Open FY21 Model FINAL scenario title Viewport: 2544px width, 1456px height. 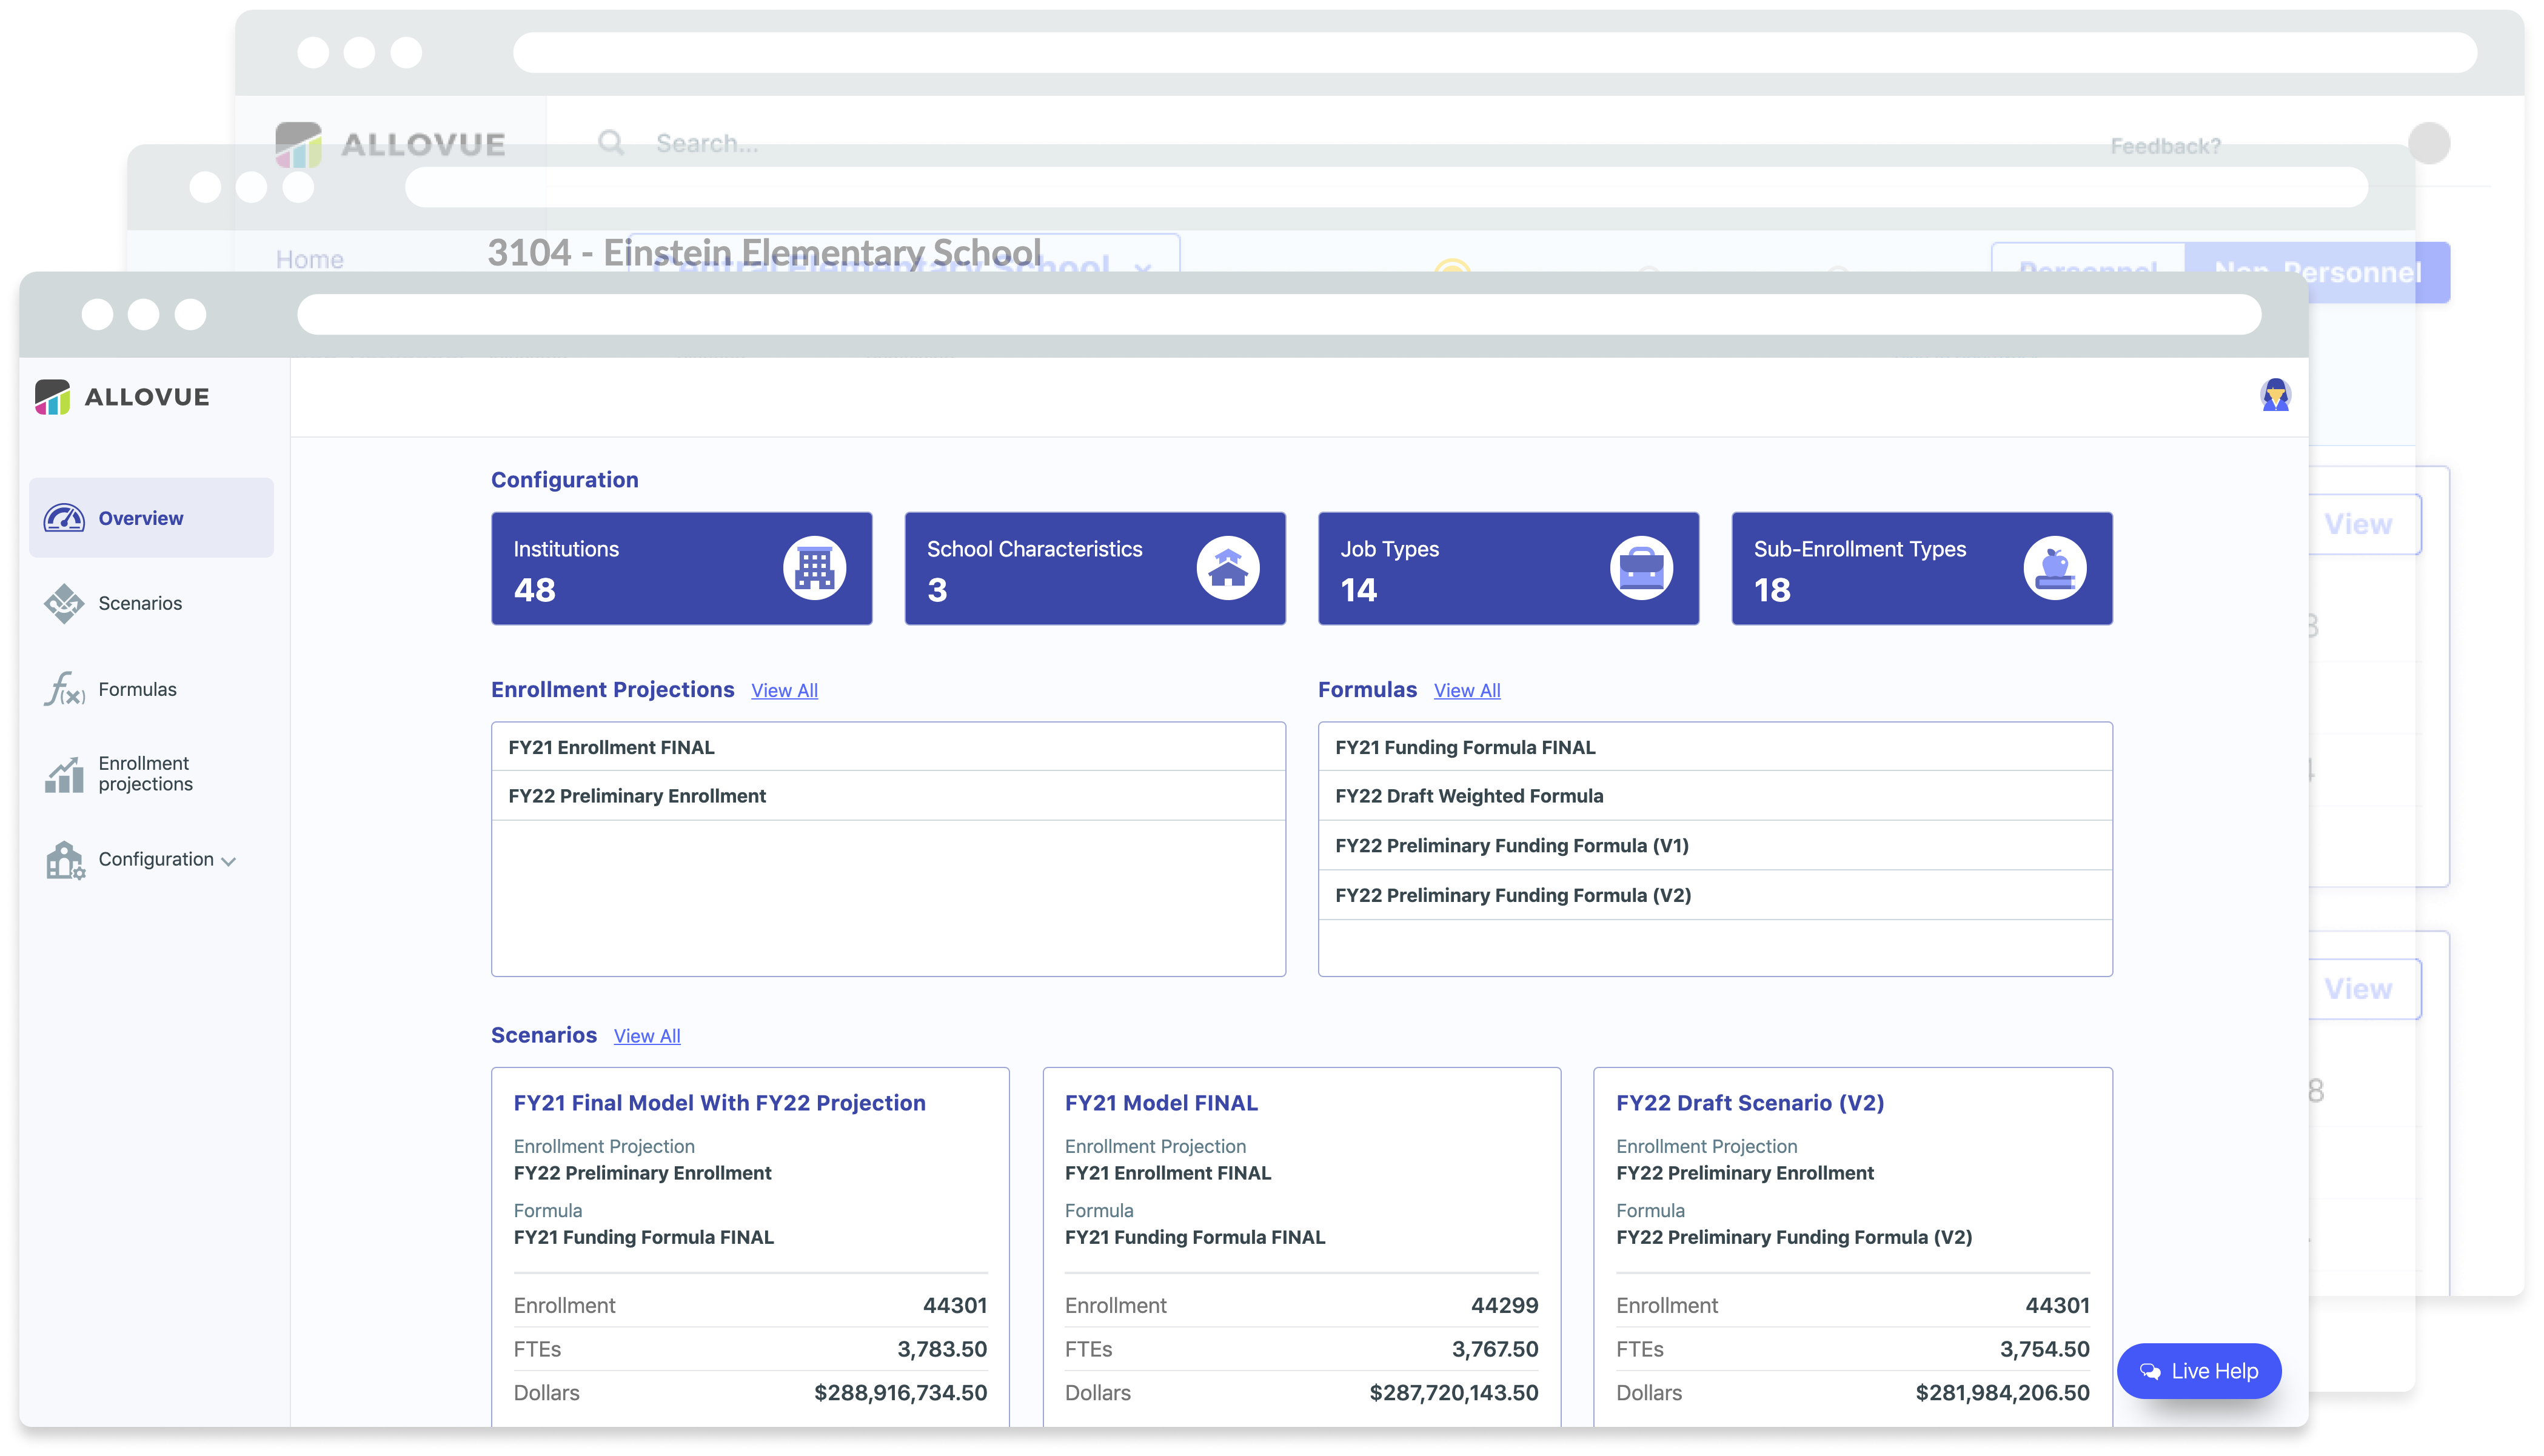click(x=1160, y=1103)
